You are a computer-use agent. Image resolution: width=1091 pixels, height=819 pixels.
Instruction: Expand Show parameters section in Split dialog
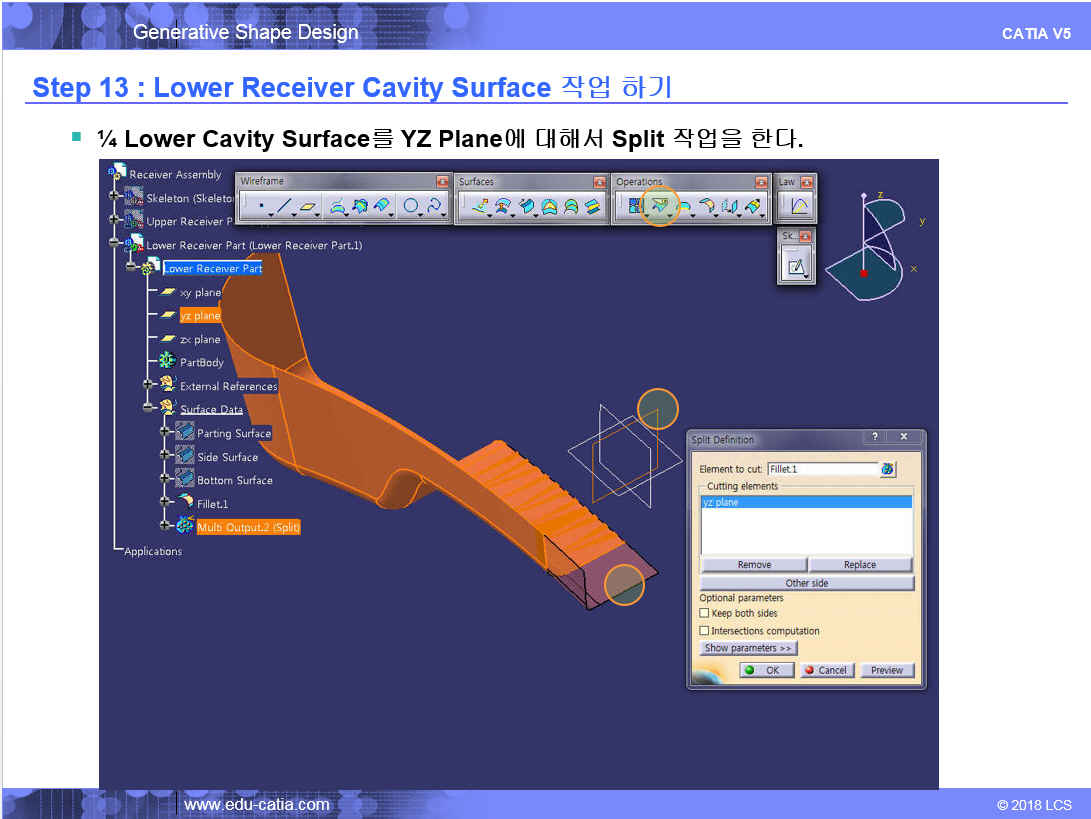coord(748,648)
